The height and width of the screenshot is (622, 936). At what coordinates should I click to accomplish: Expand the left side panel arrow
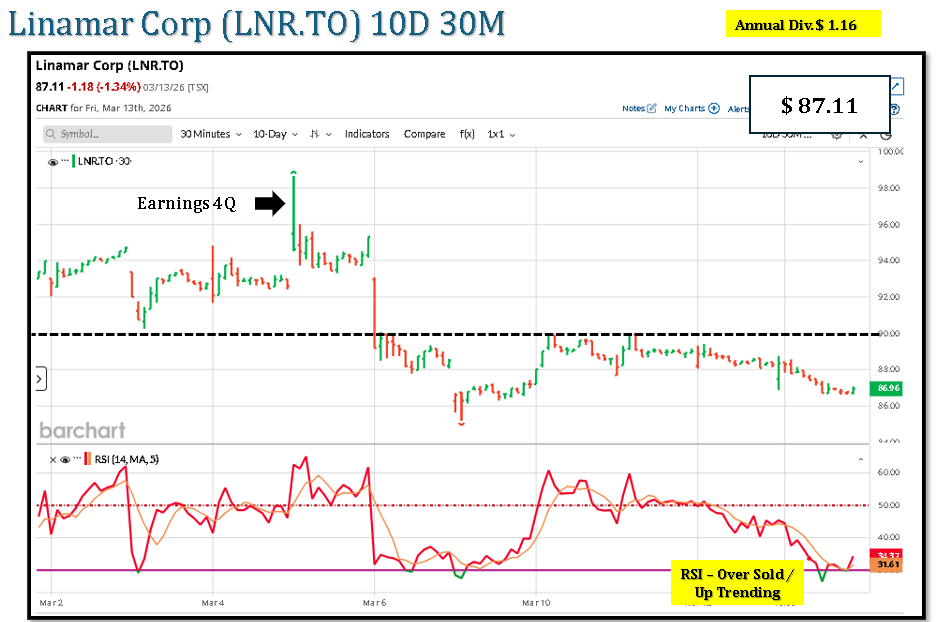[x=40, y=379]
